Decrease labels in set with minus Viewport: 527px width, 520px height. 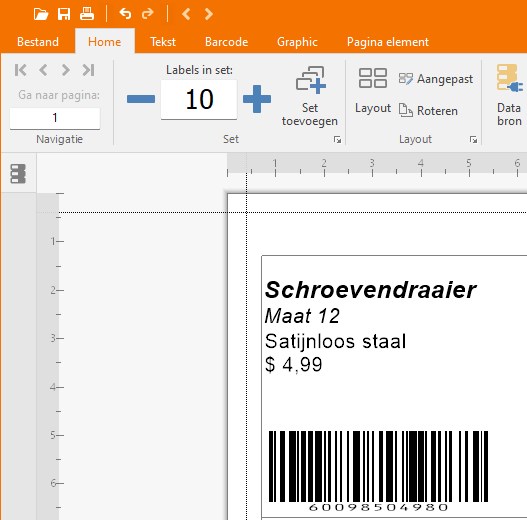pos(141,99)
